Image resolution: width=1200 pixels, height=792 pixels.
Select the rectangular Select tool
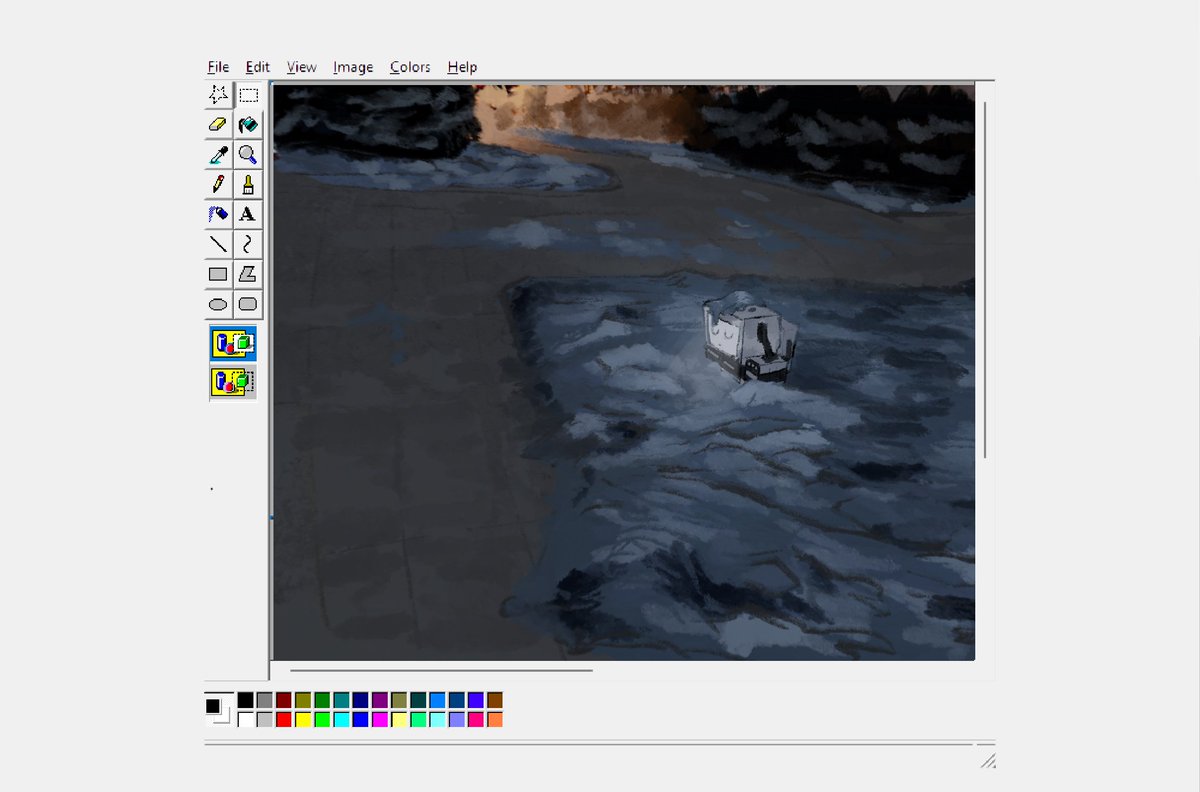(248, 95)
